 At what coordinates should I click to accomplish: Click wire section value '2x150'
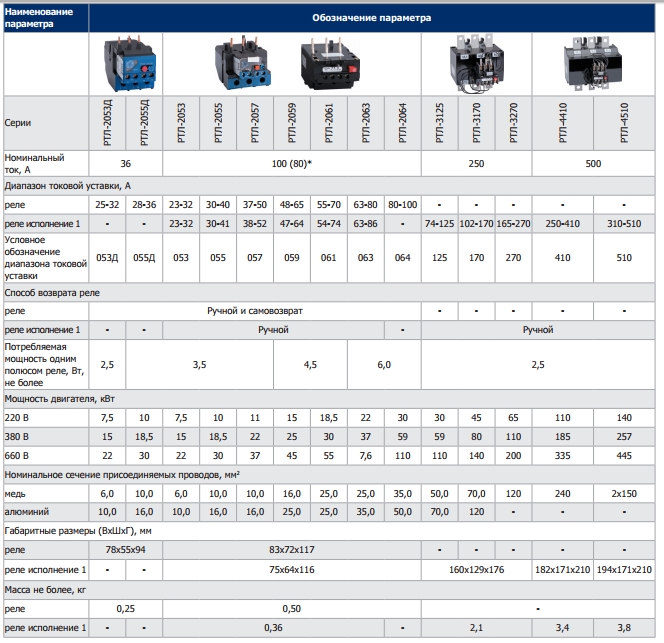624,494
